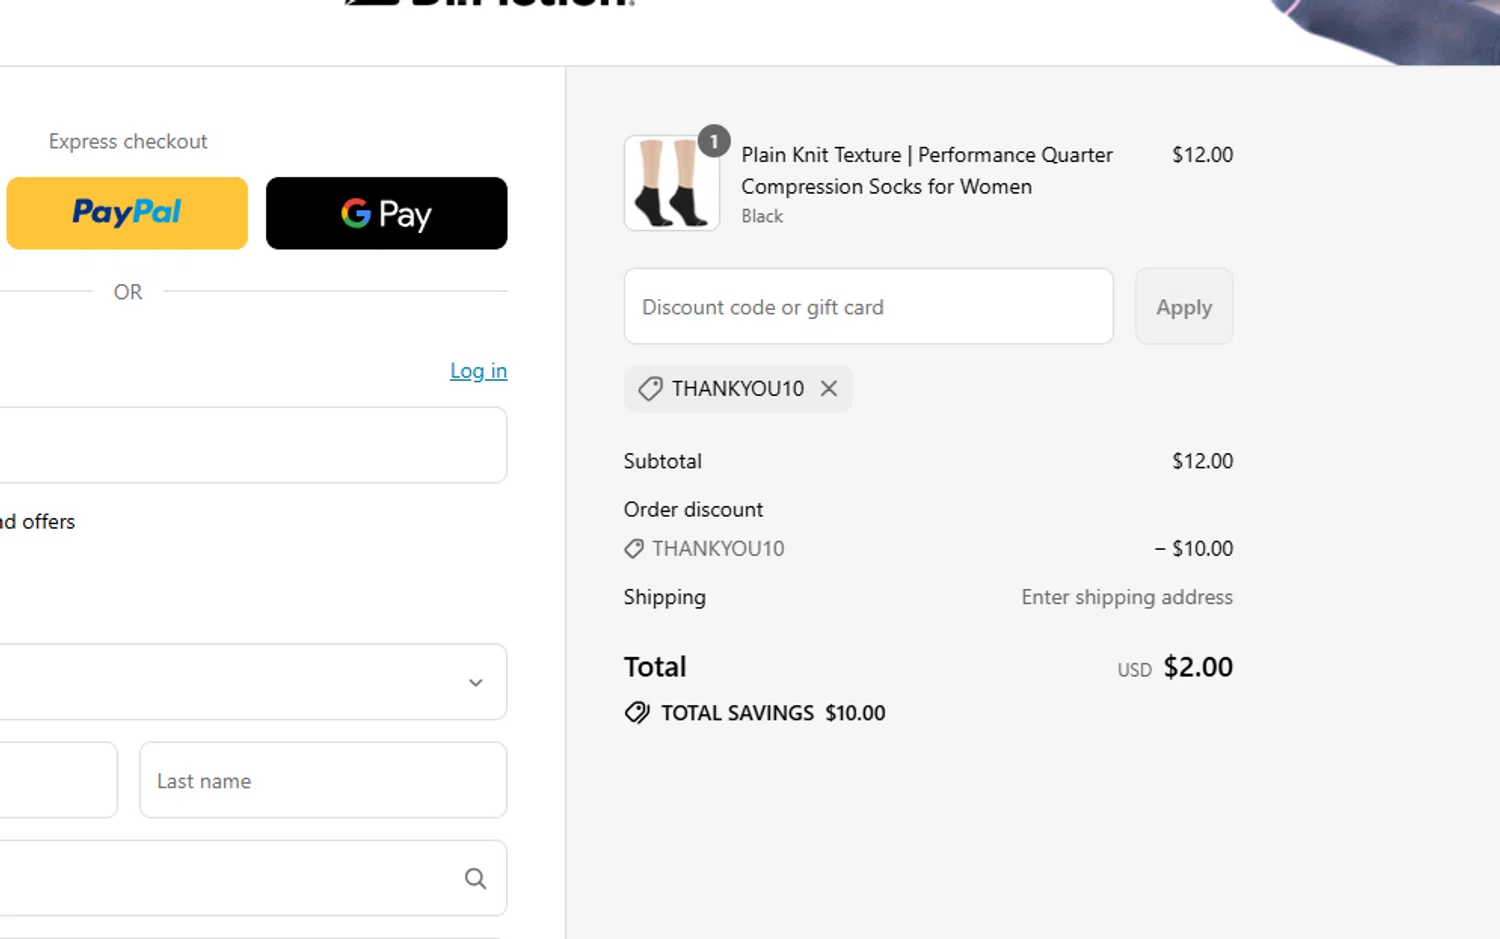Click the Enter shipping address text
1500x939 pixels.
(1127, 597)
